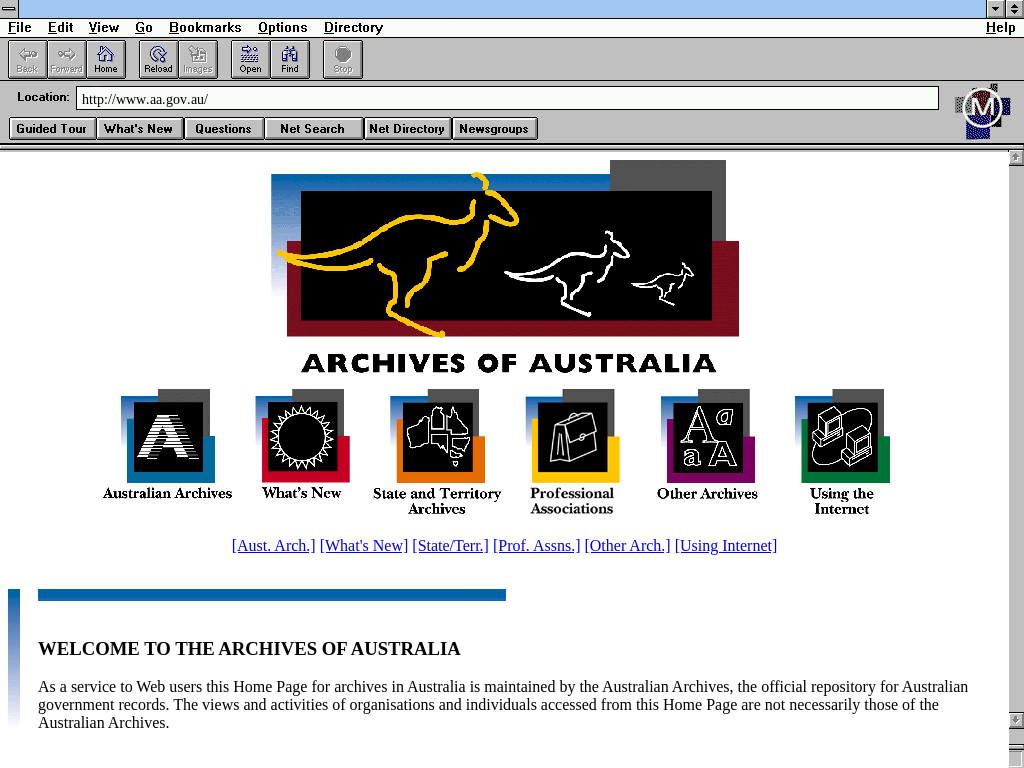Click the Open location toolbar icon
Image resolution: width=1024 pixels, height=768 pixels.
coord(250,59)
